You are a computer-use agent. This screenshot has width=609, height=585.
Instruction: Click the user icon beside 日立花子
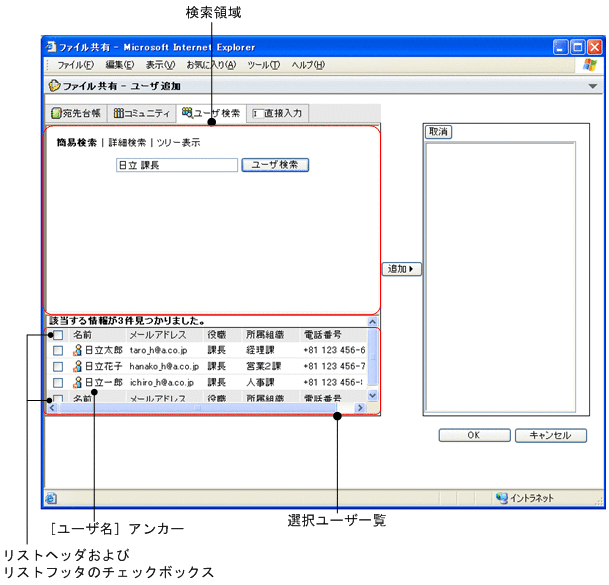coord(78,366)
